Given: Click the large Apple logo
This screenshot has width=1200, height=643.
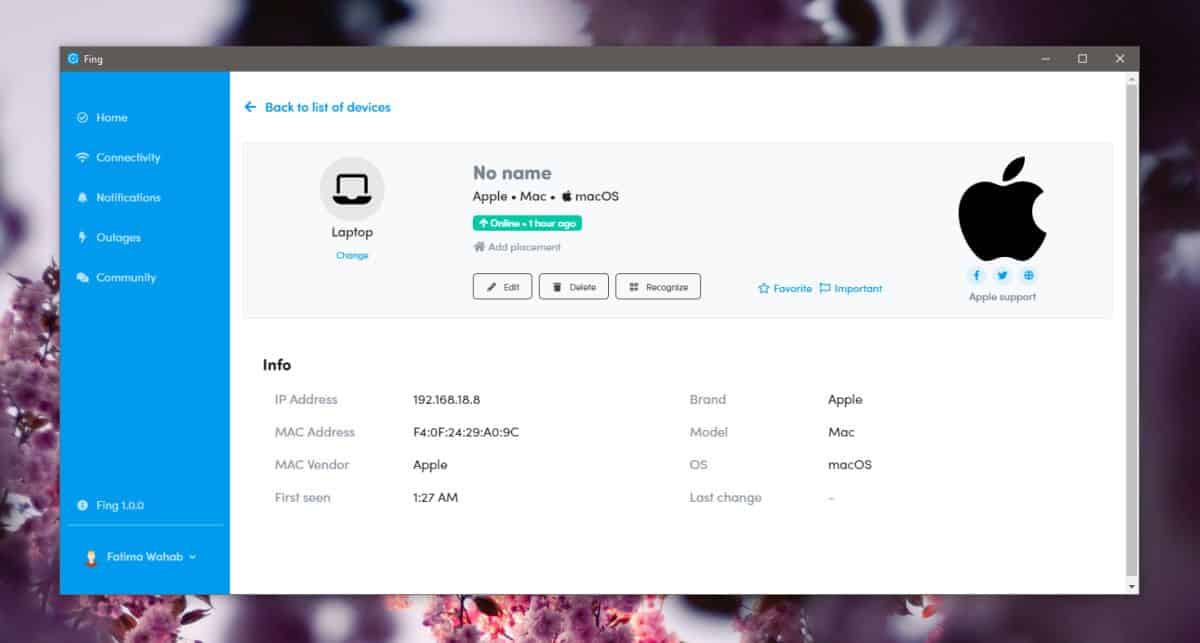Looking at the screenshot, I should point(1002,209).
